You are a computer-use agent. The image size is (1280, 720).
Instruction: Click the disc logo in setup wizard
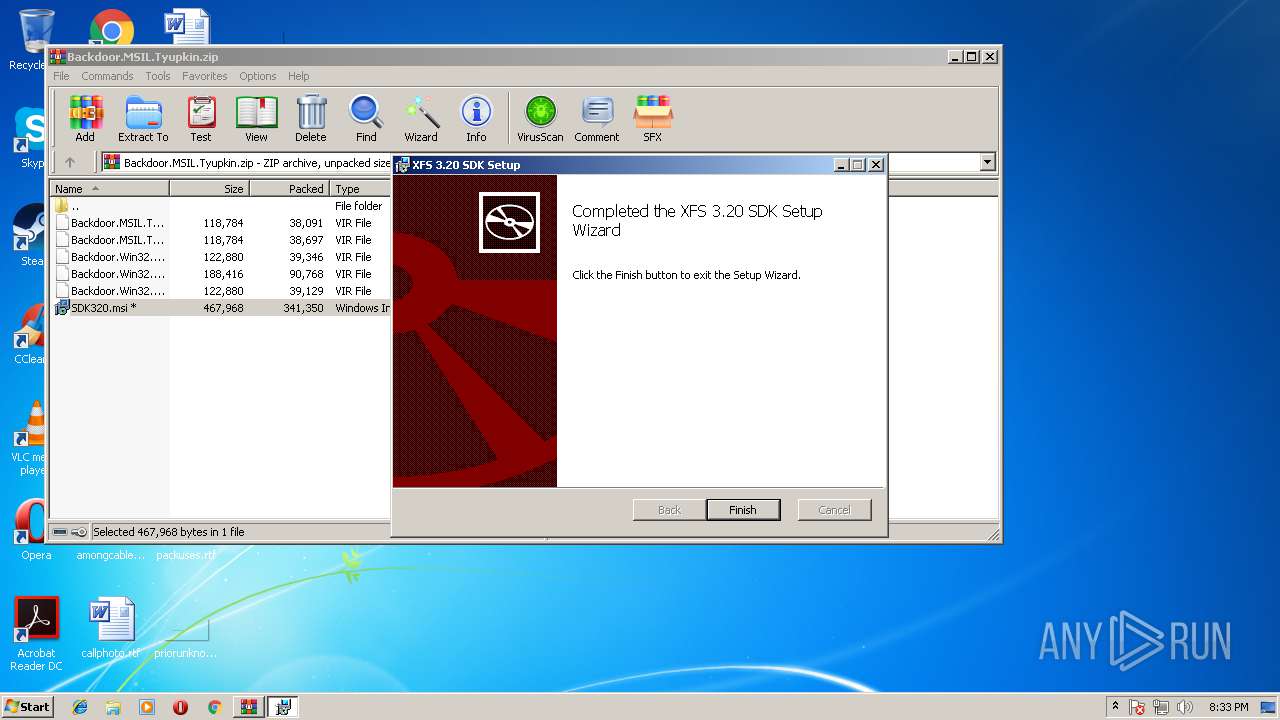click(509, 222)
